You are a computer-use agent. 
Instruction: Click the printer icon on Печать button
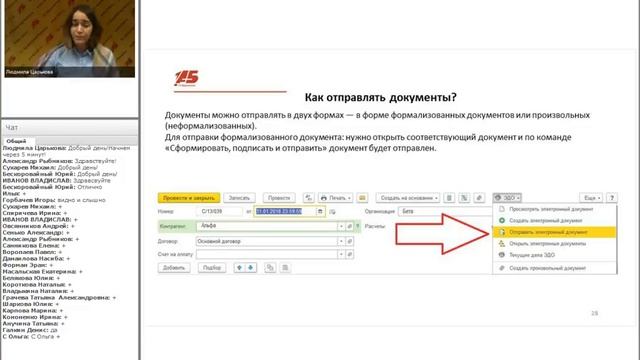324,198
